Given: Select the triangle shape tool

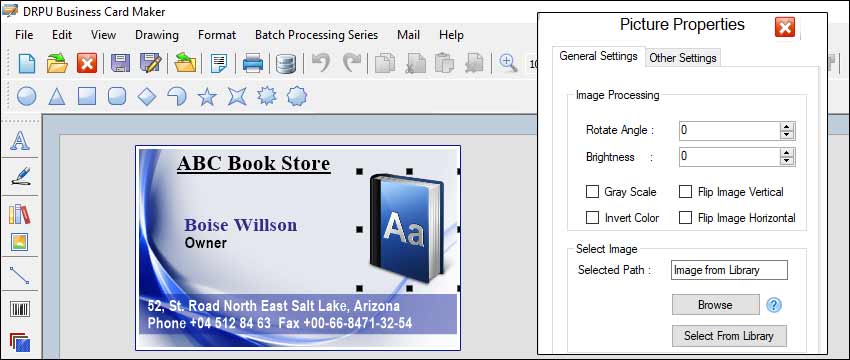Looking at the screenshot, I should click(57, 97).
